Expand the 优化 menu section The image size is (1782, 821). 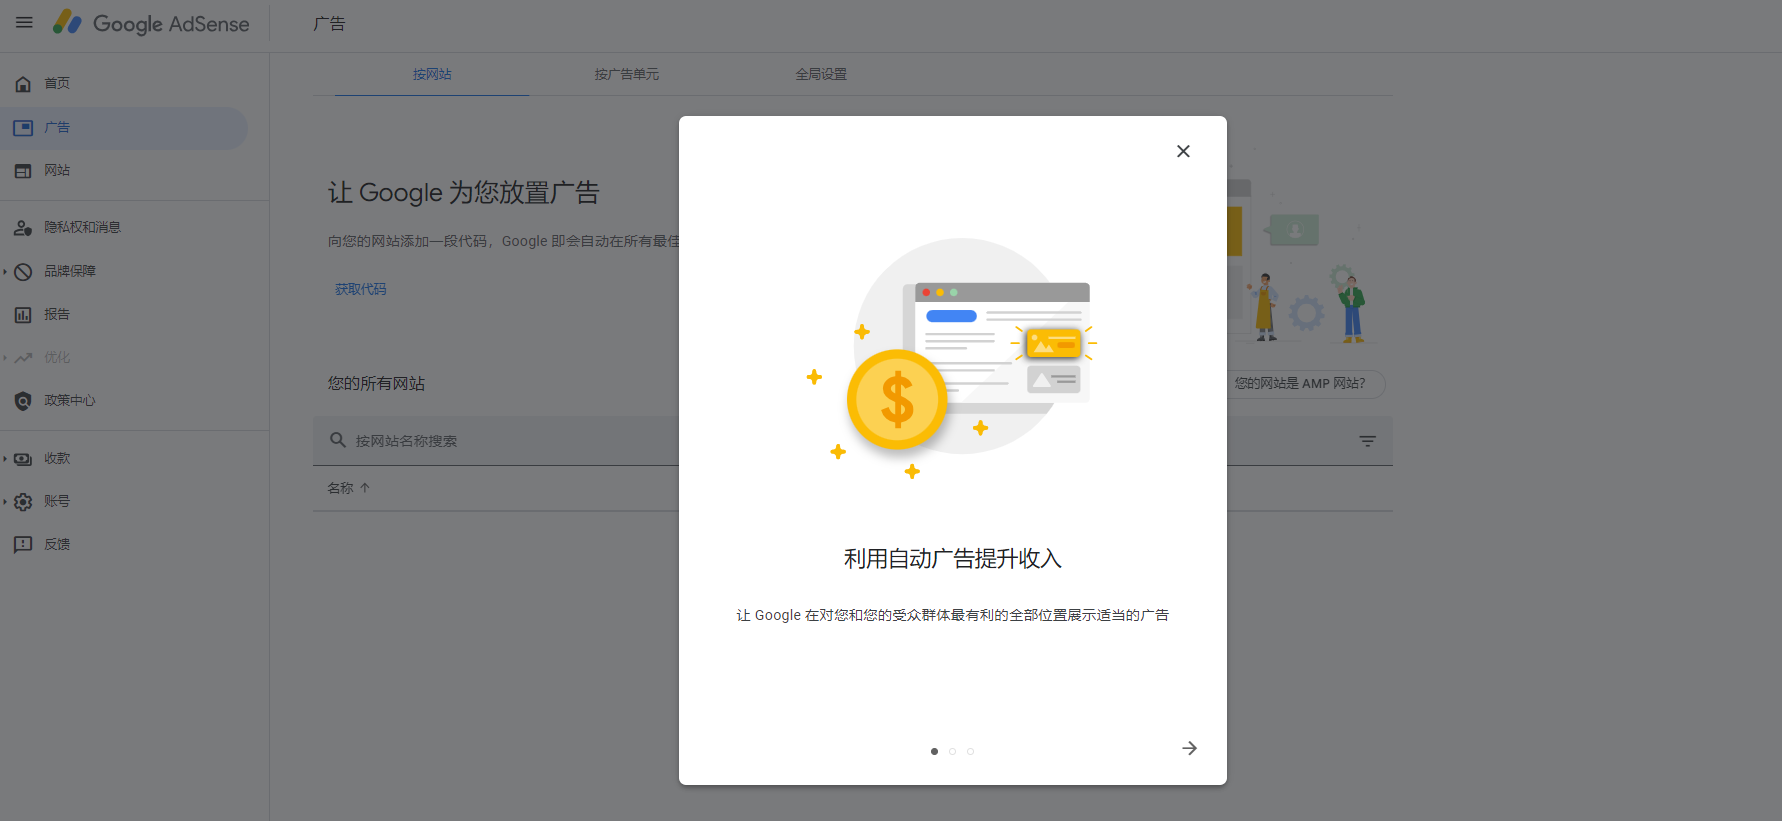(x=5, y=358)
